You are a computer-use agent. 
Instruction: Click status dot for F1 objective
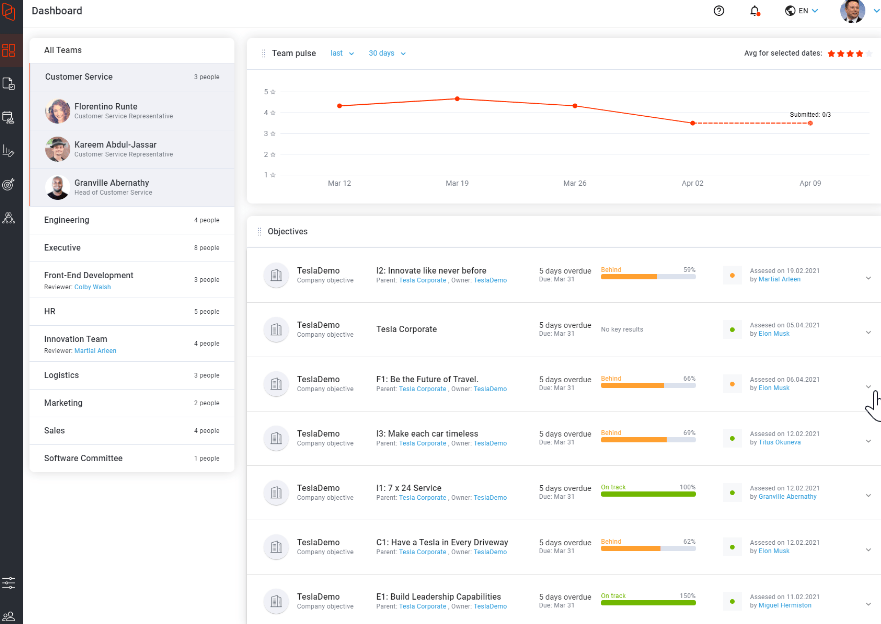pyautogui.click(x=732, y=384)
